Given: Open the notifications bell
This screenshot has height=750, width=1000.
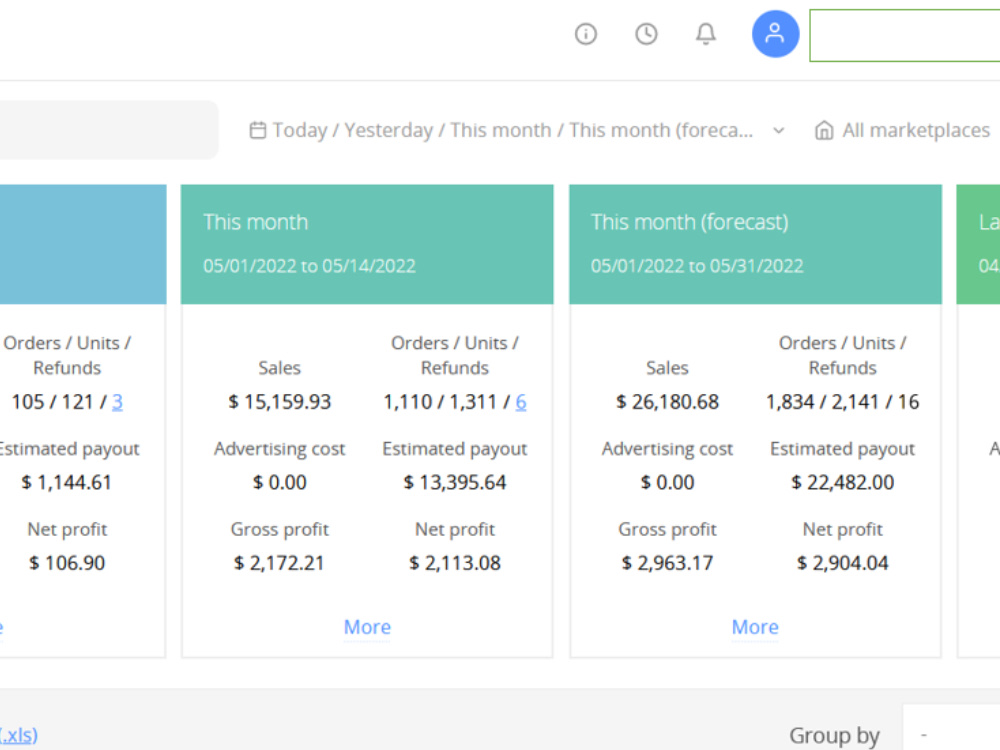Looking at the screenshot, I should pos(705,34).
